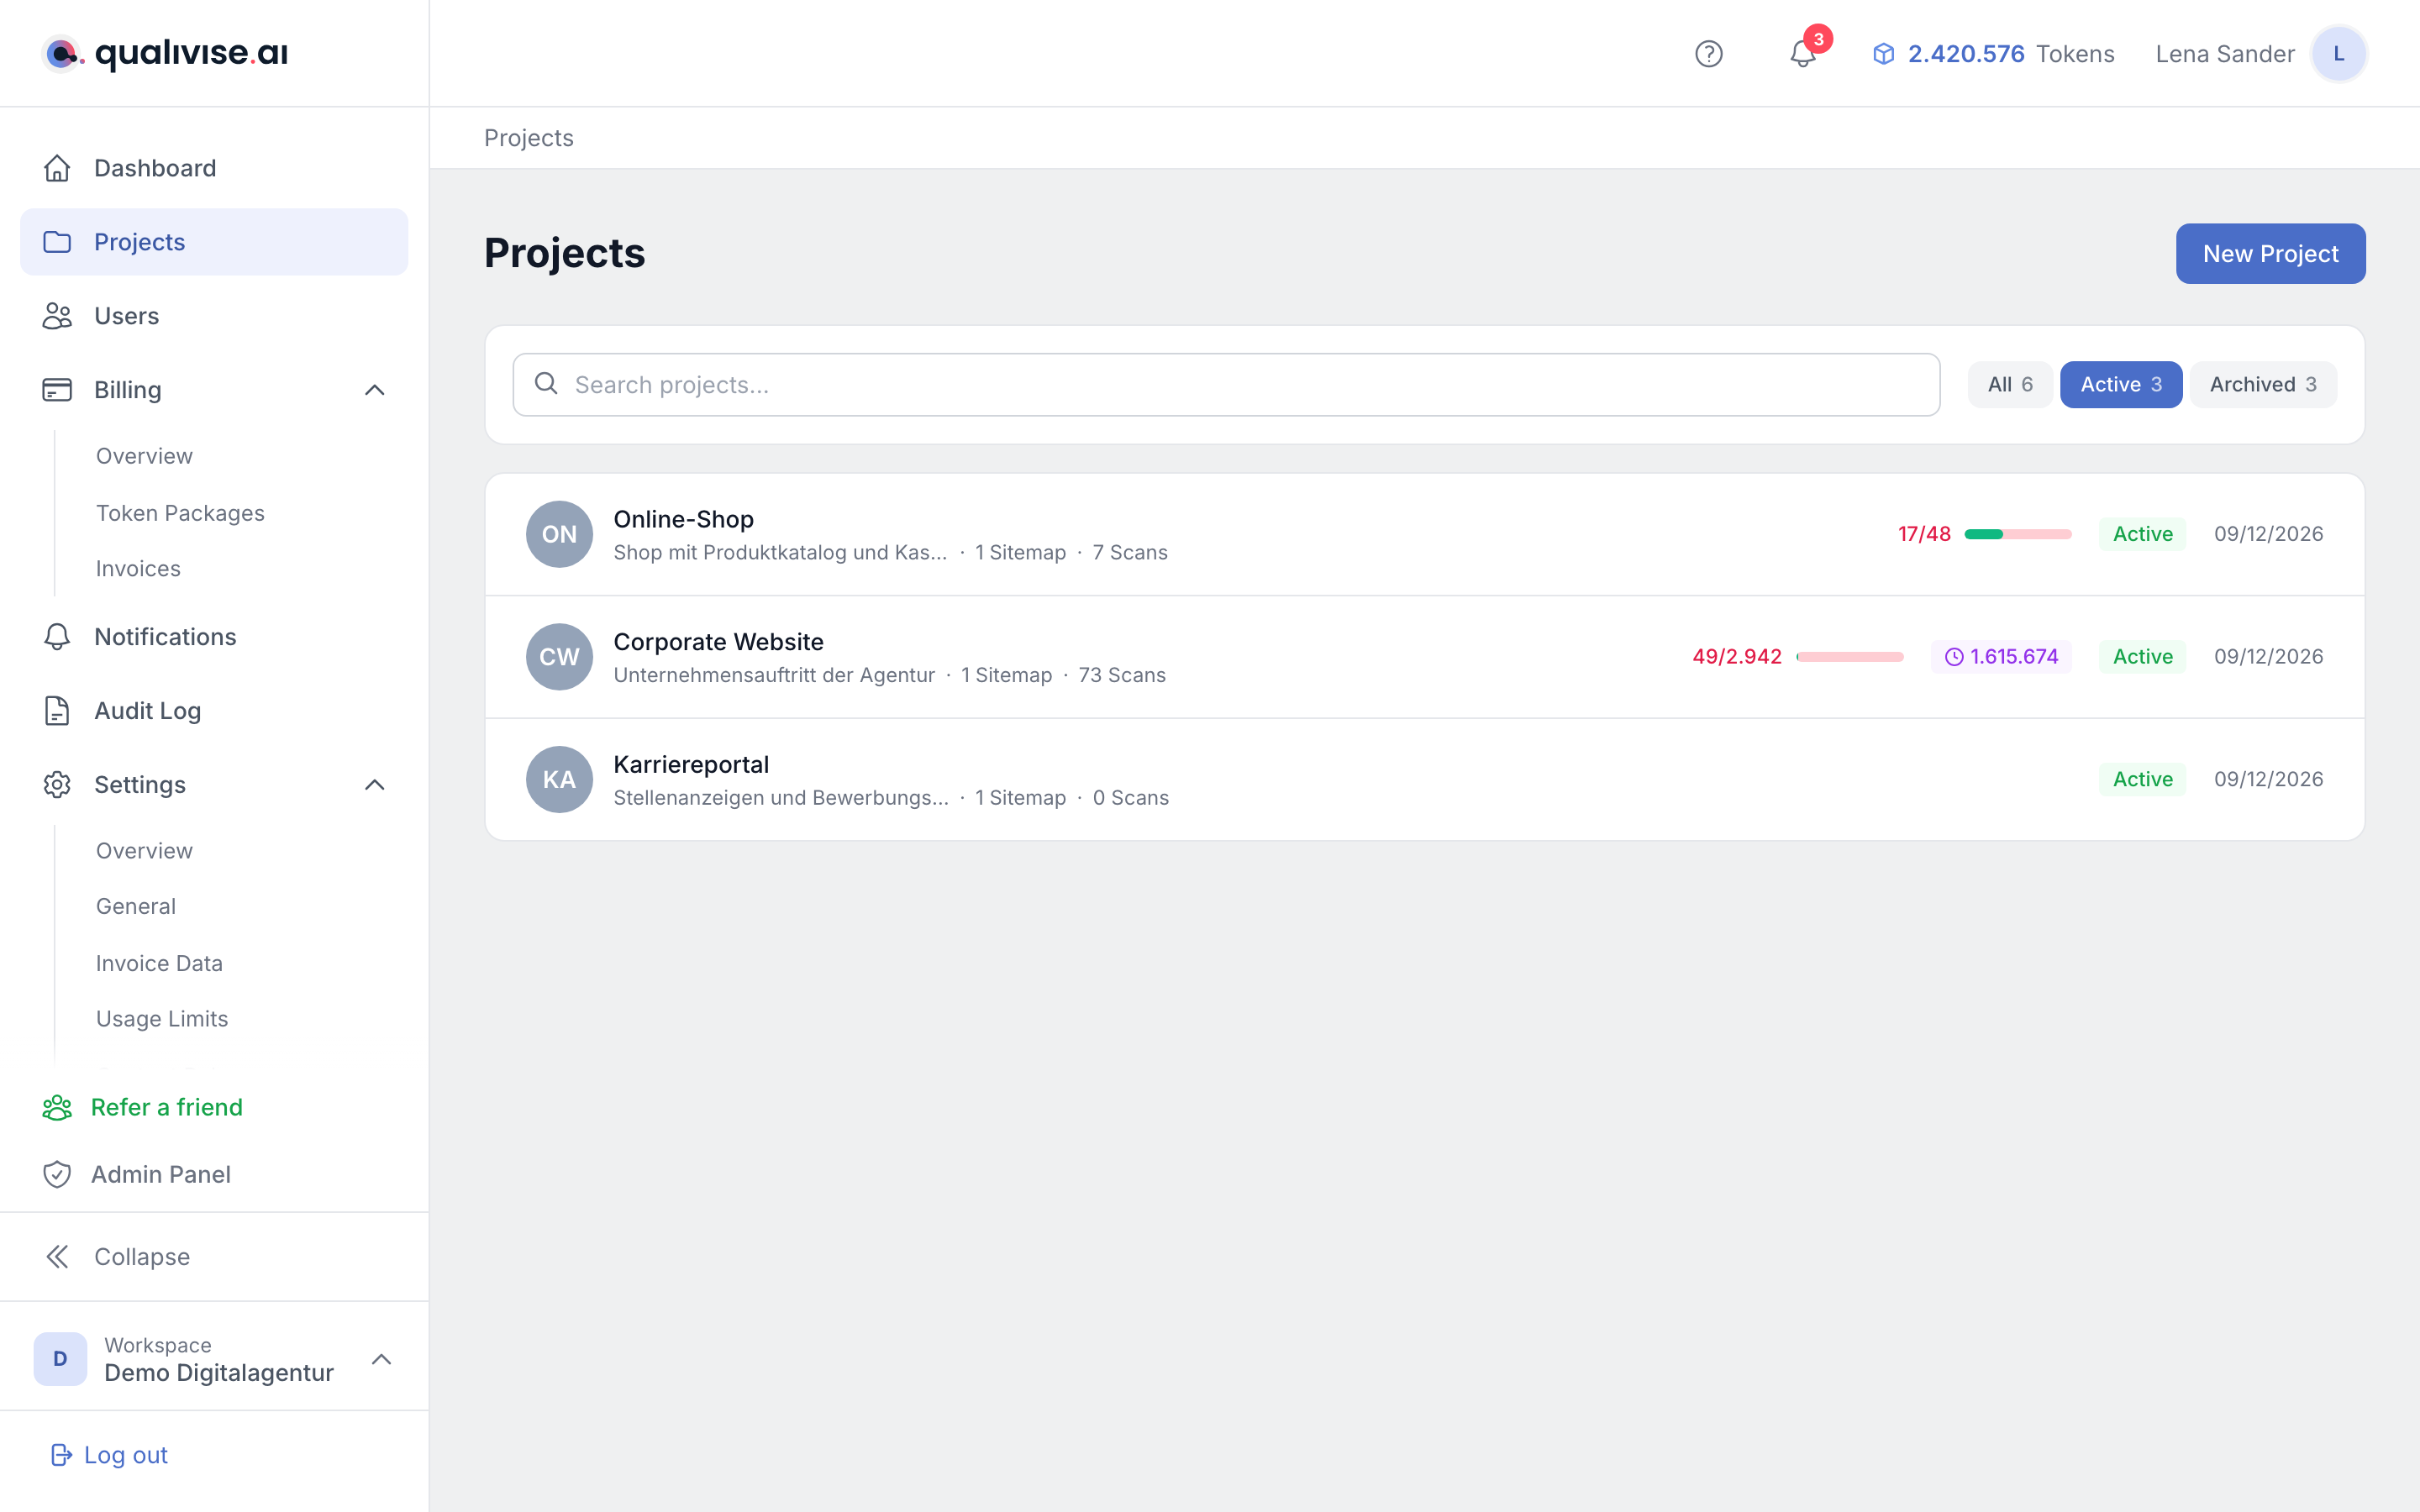Click the 7 Scans text
The image size is (2420, 1512).
click(1130, 553)
